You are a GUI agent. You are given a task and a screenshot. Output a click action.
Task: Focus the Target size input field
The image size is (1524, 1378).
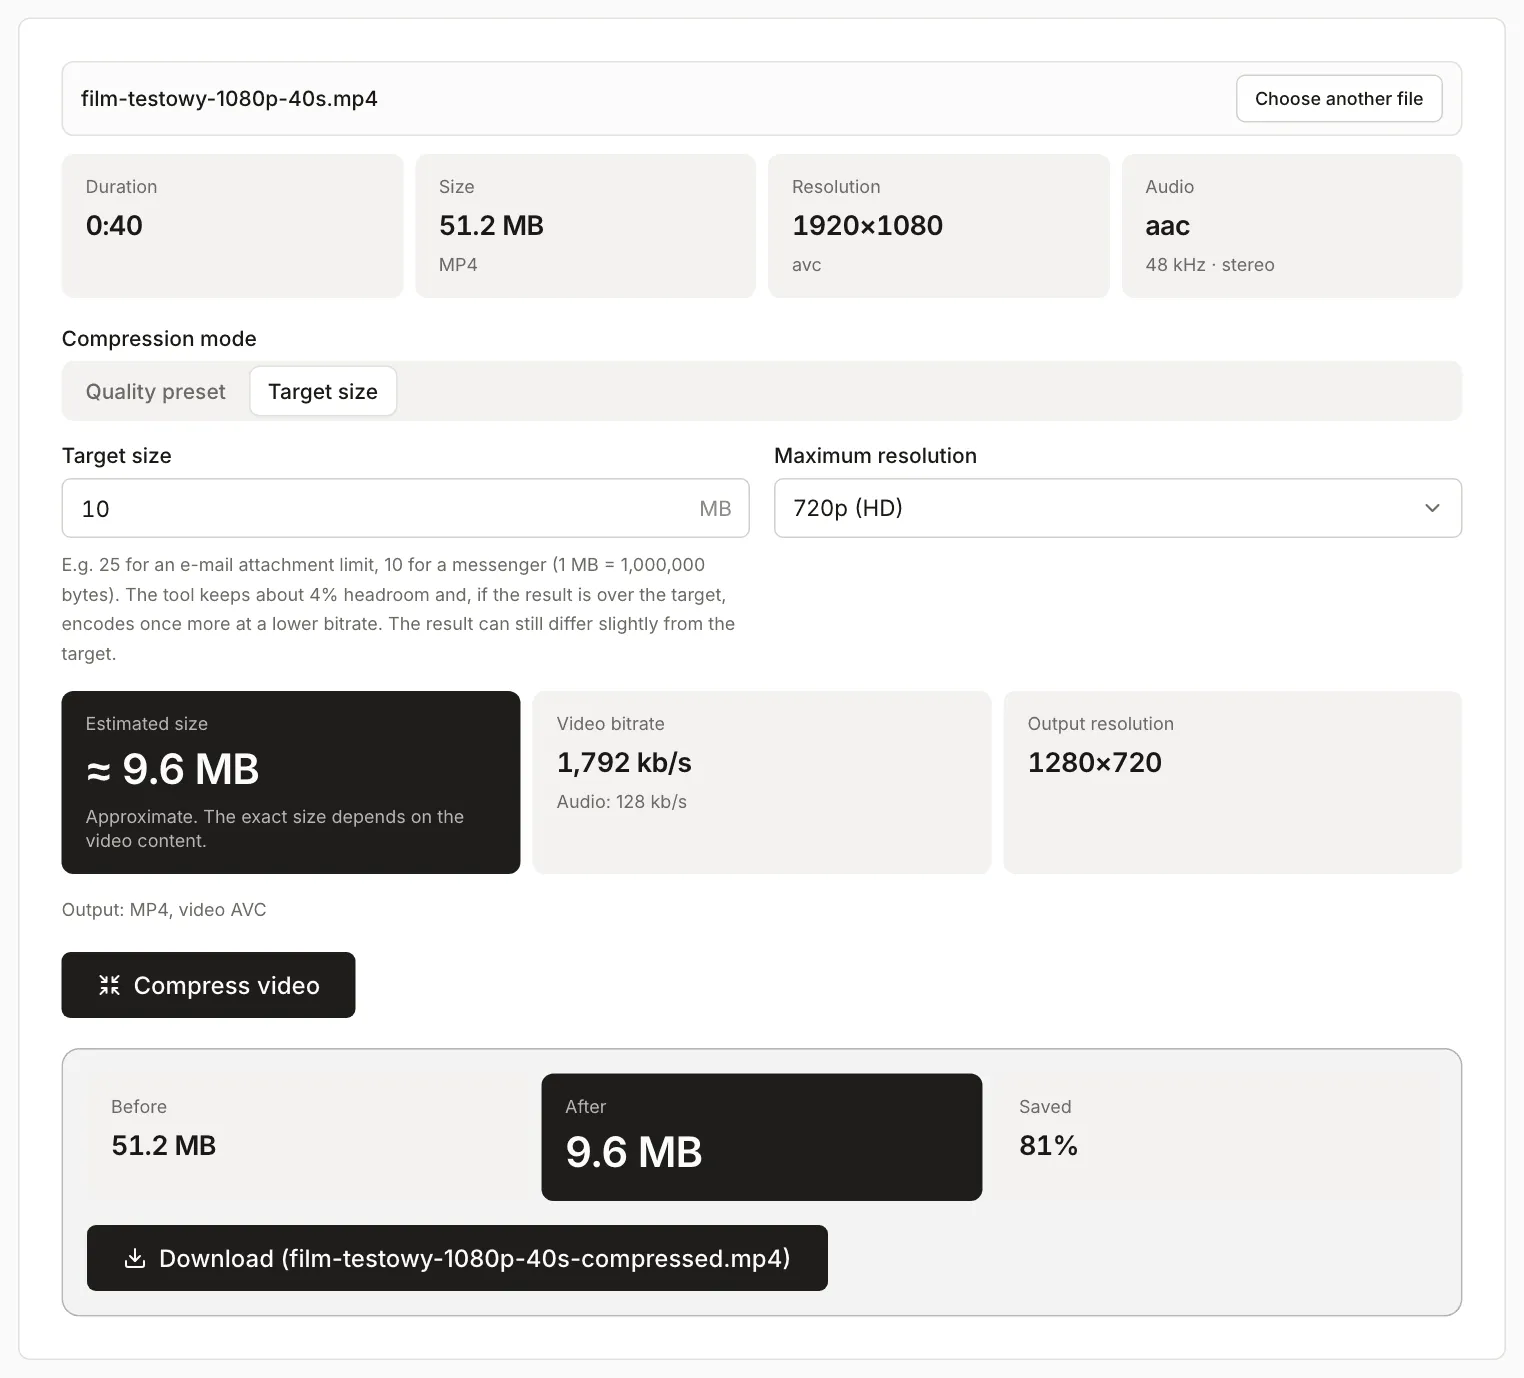click(x=405, y=508)
